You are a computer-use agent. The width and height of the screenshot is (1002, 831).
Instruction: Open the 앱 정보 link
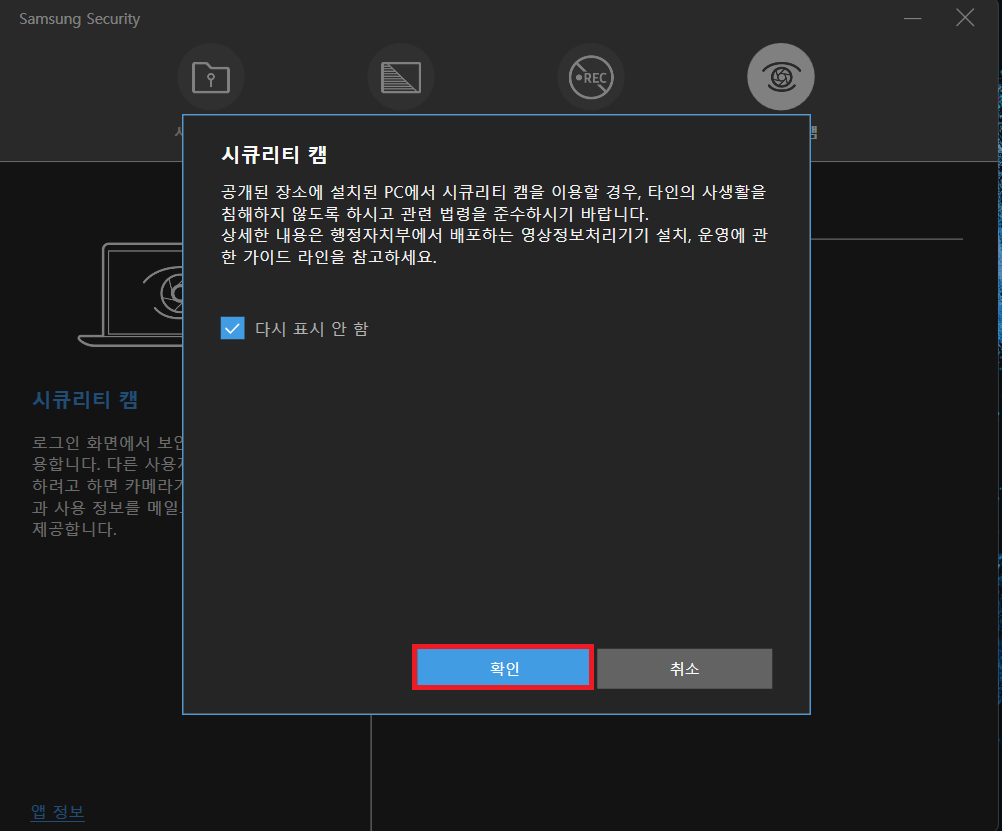point(58,812)
